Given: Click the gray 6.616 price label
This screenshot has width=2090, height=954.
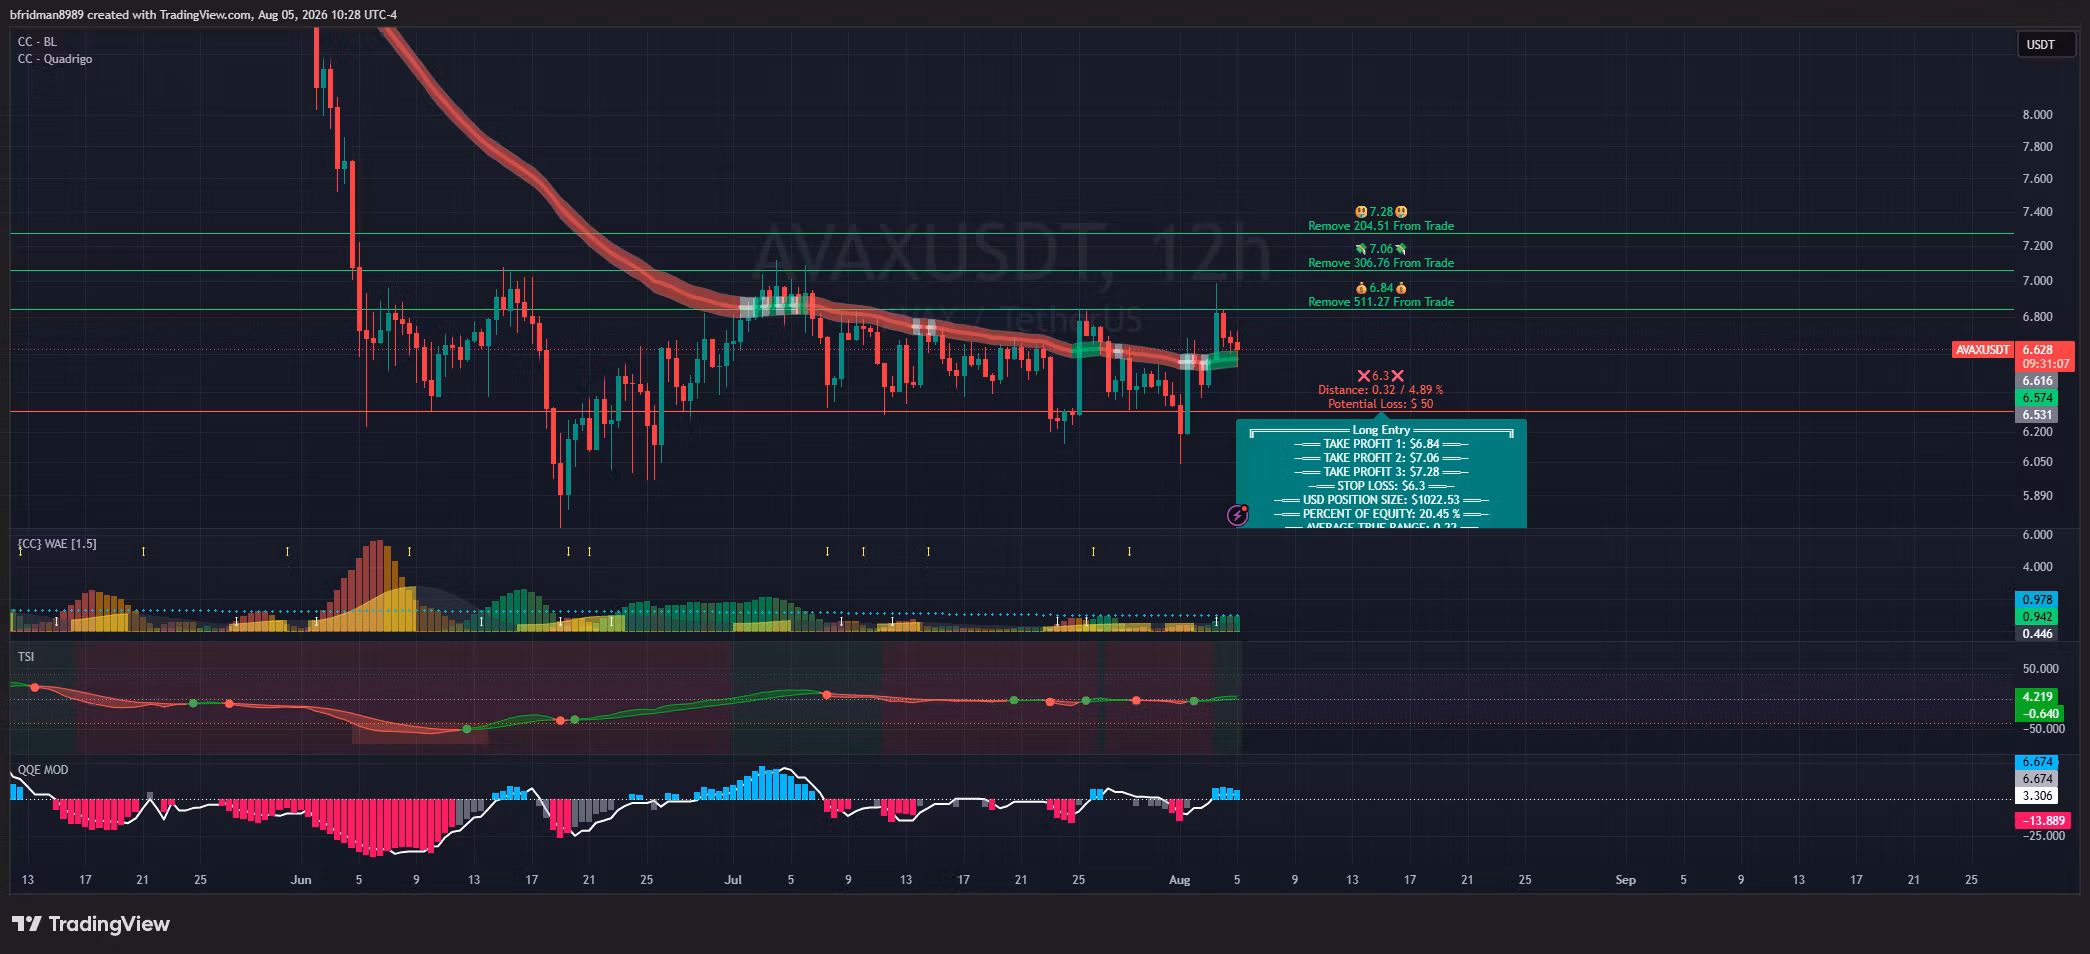Looking at the screenshot, I should 2037,381.
